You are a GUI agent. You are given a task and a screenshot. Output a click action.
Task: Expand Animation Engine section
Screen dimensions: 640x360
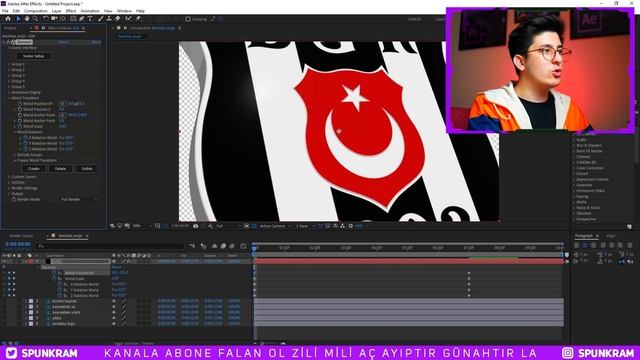[x=9, y=93]
